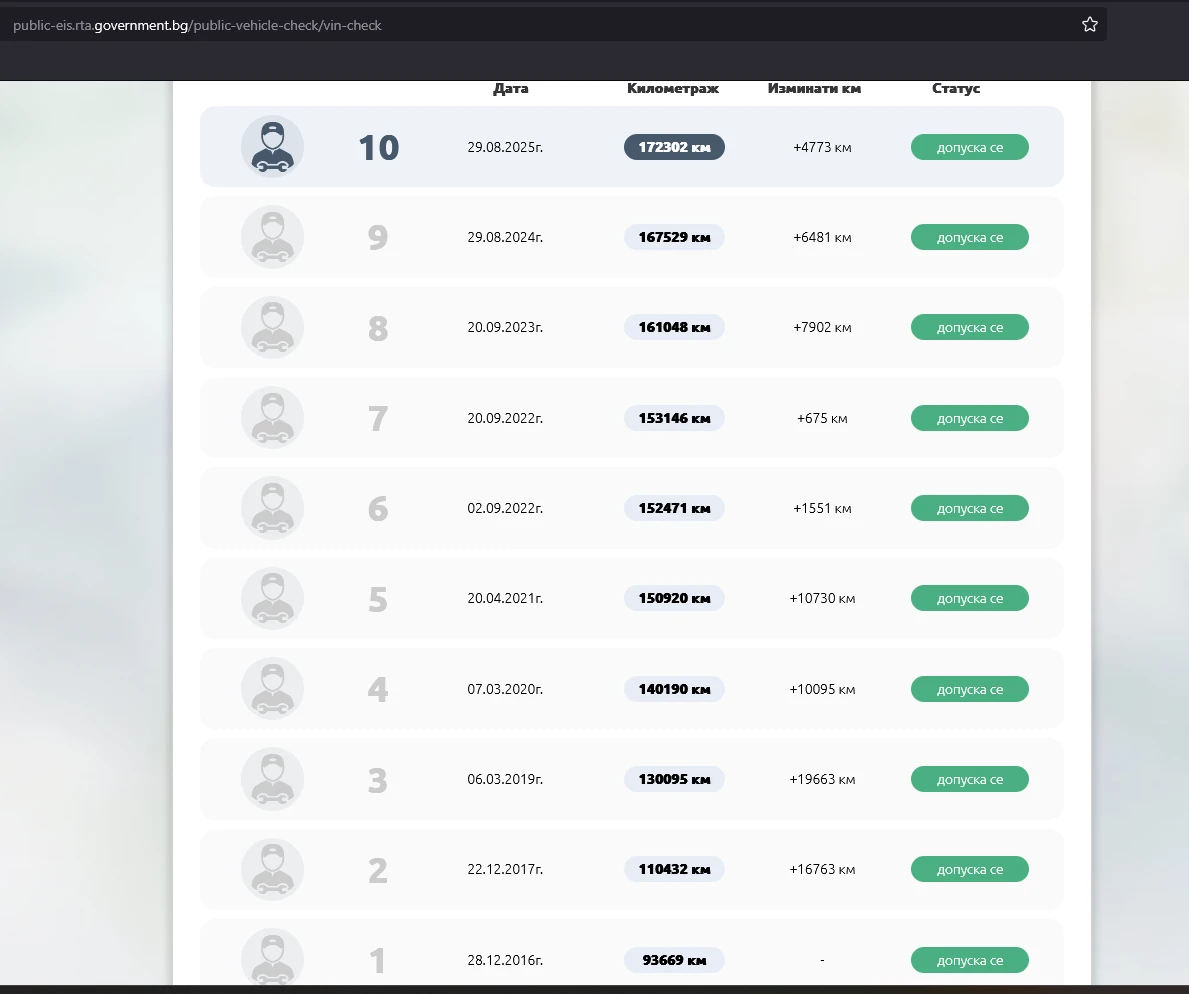Viewport: 1189px width, 994px height.
Task: Click mechanic icon for inspection 7
Action: 272,418
